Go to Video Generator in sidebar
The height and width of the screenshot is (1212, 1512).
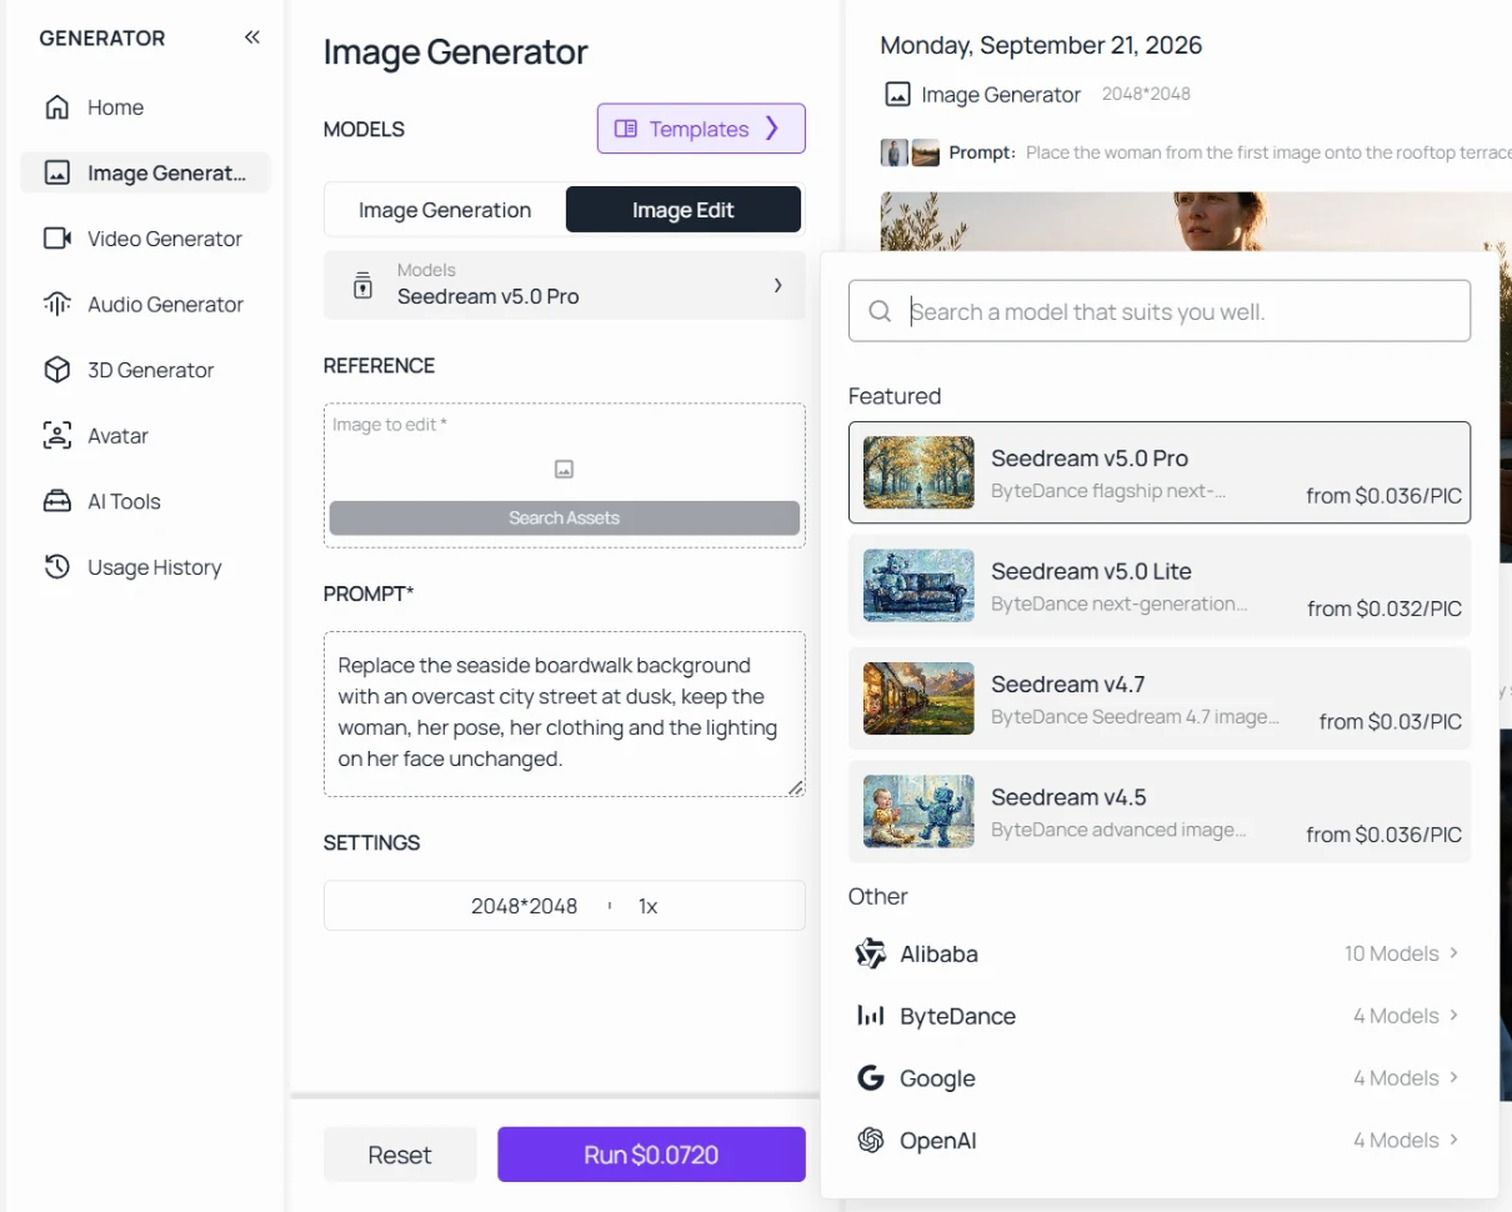165,238
